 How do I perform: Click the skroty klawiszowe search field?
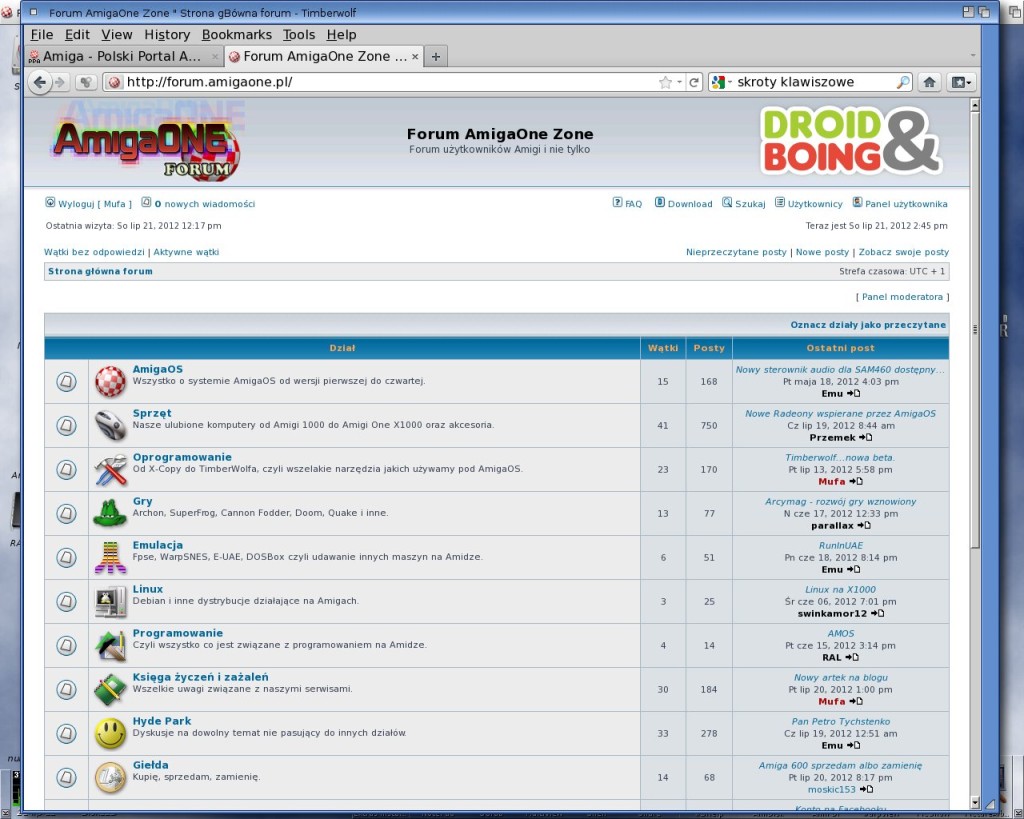[x=813, y=82]
